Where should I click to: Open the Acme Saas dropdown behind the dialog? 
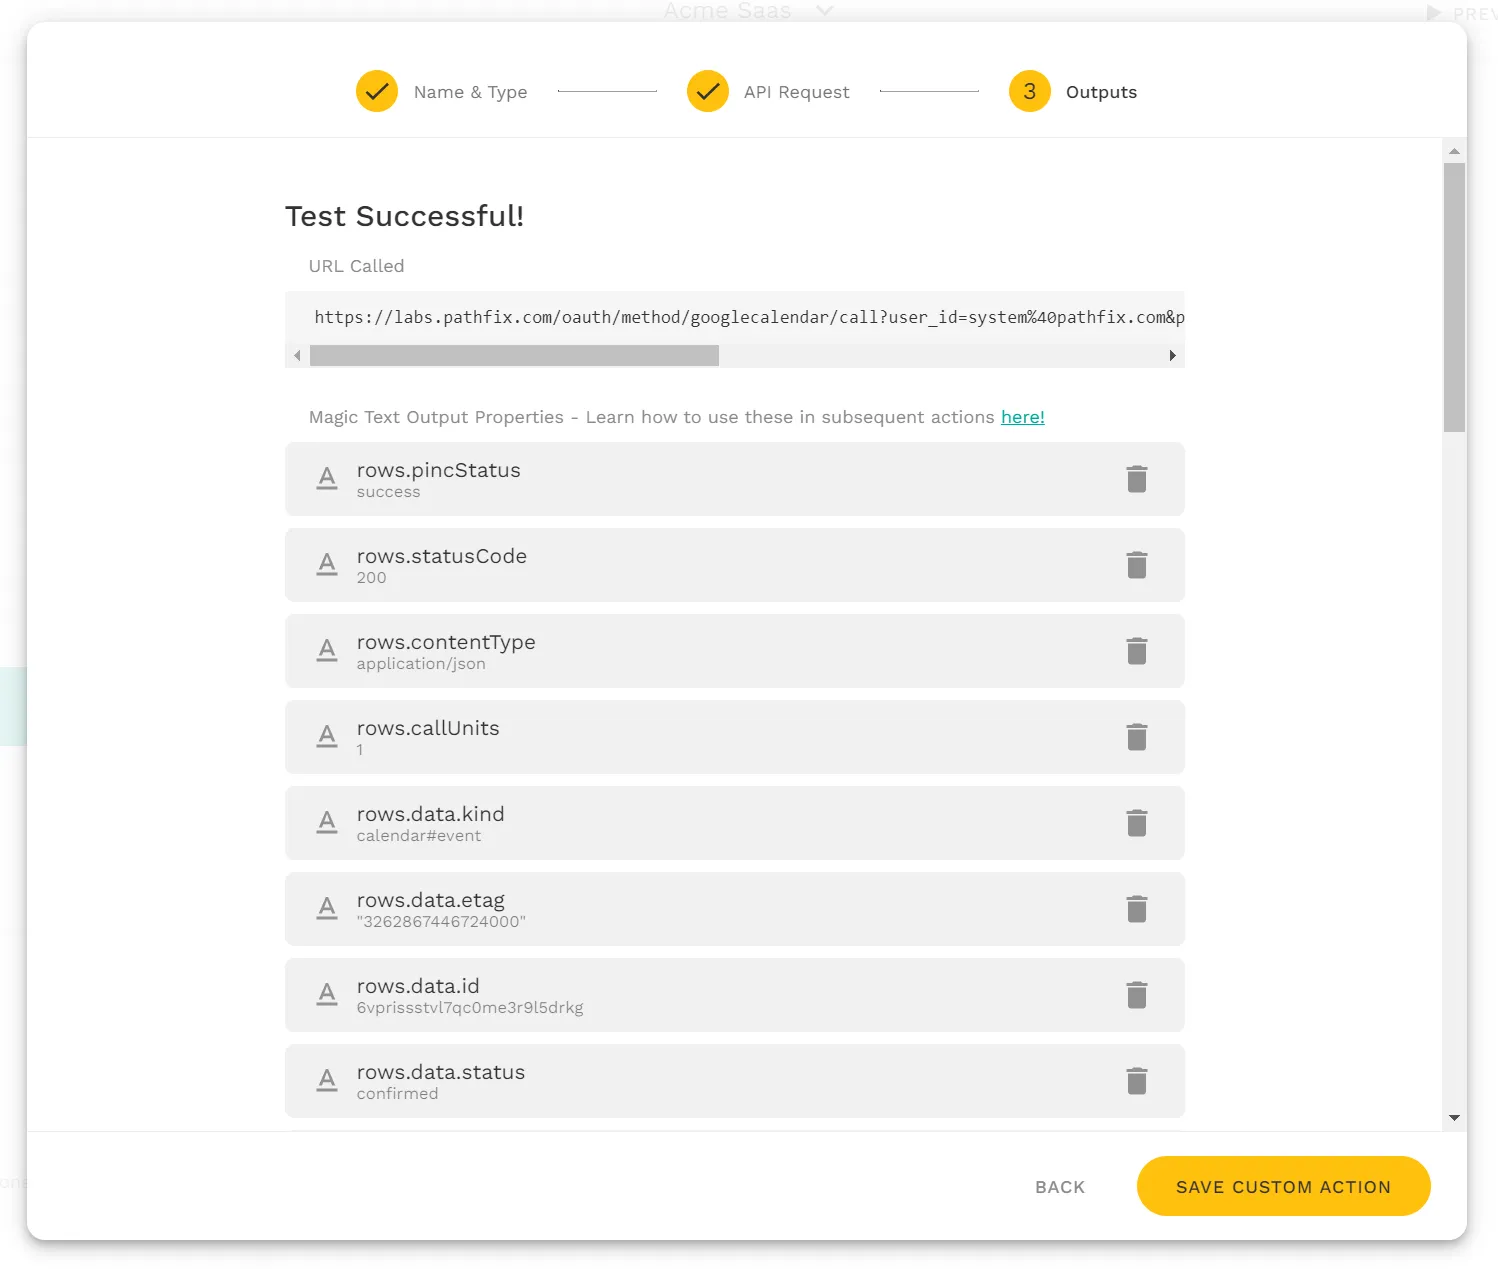748,11
